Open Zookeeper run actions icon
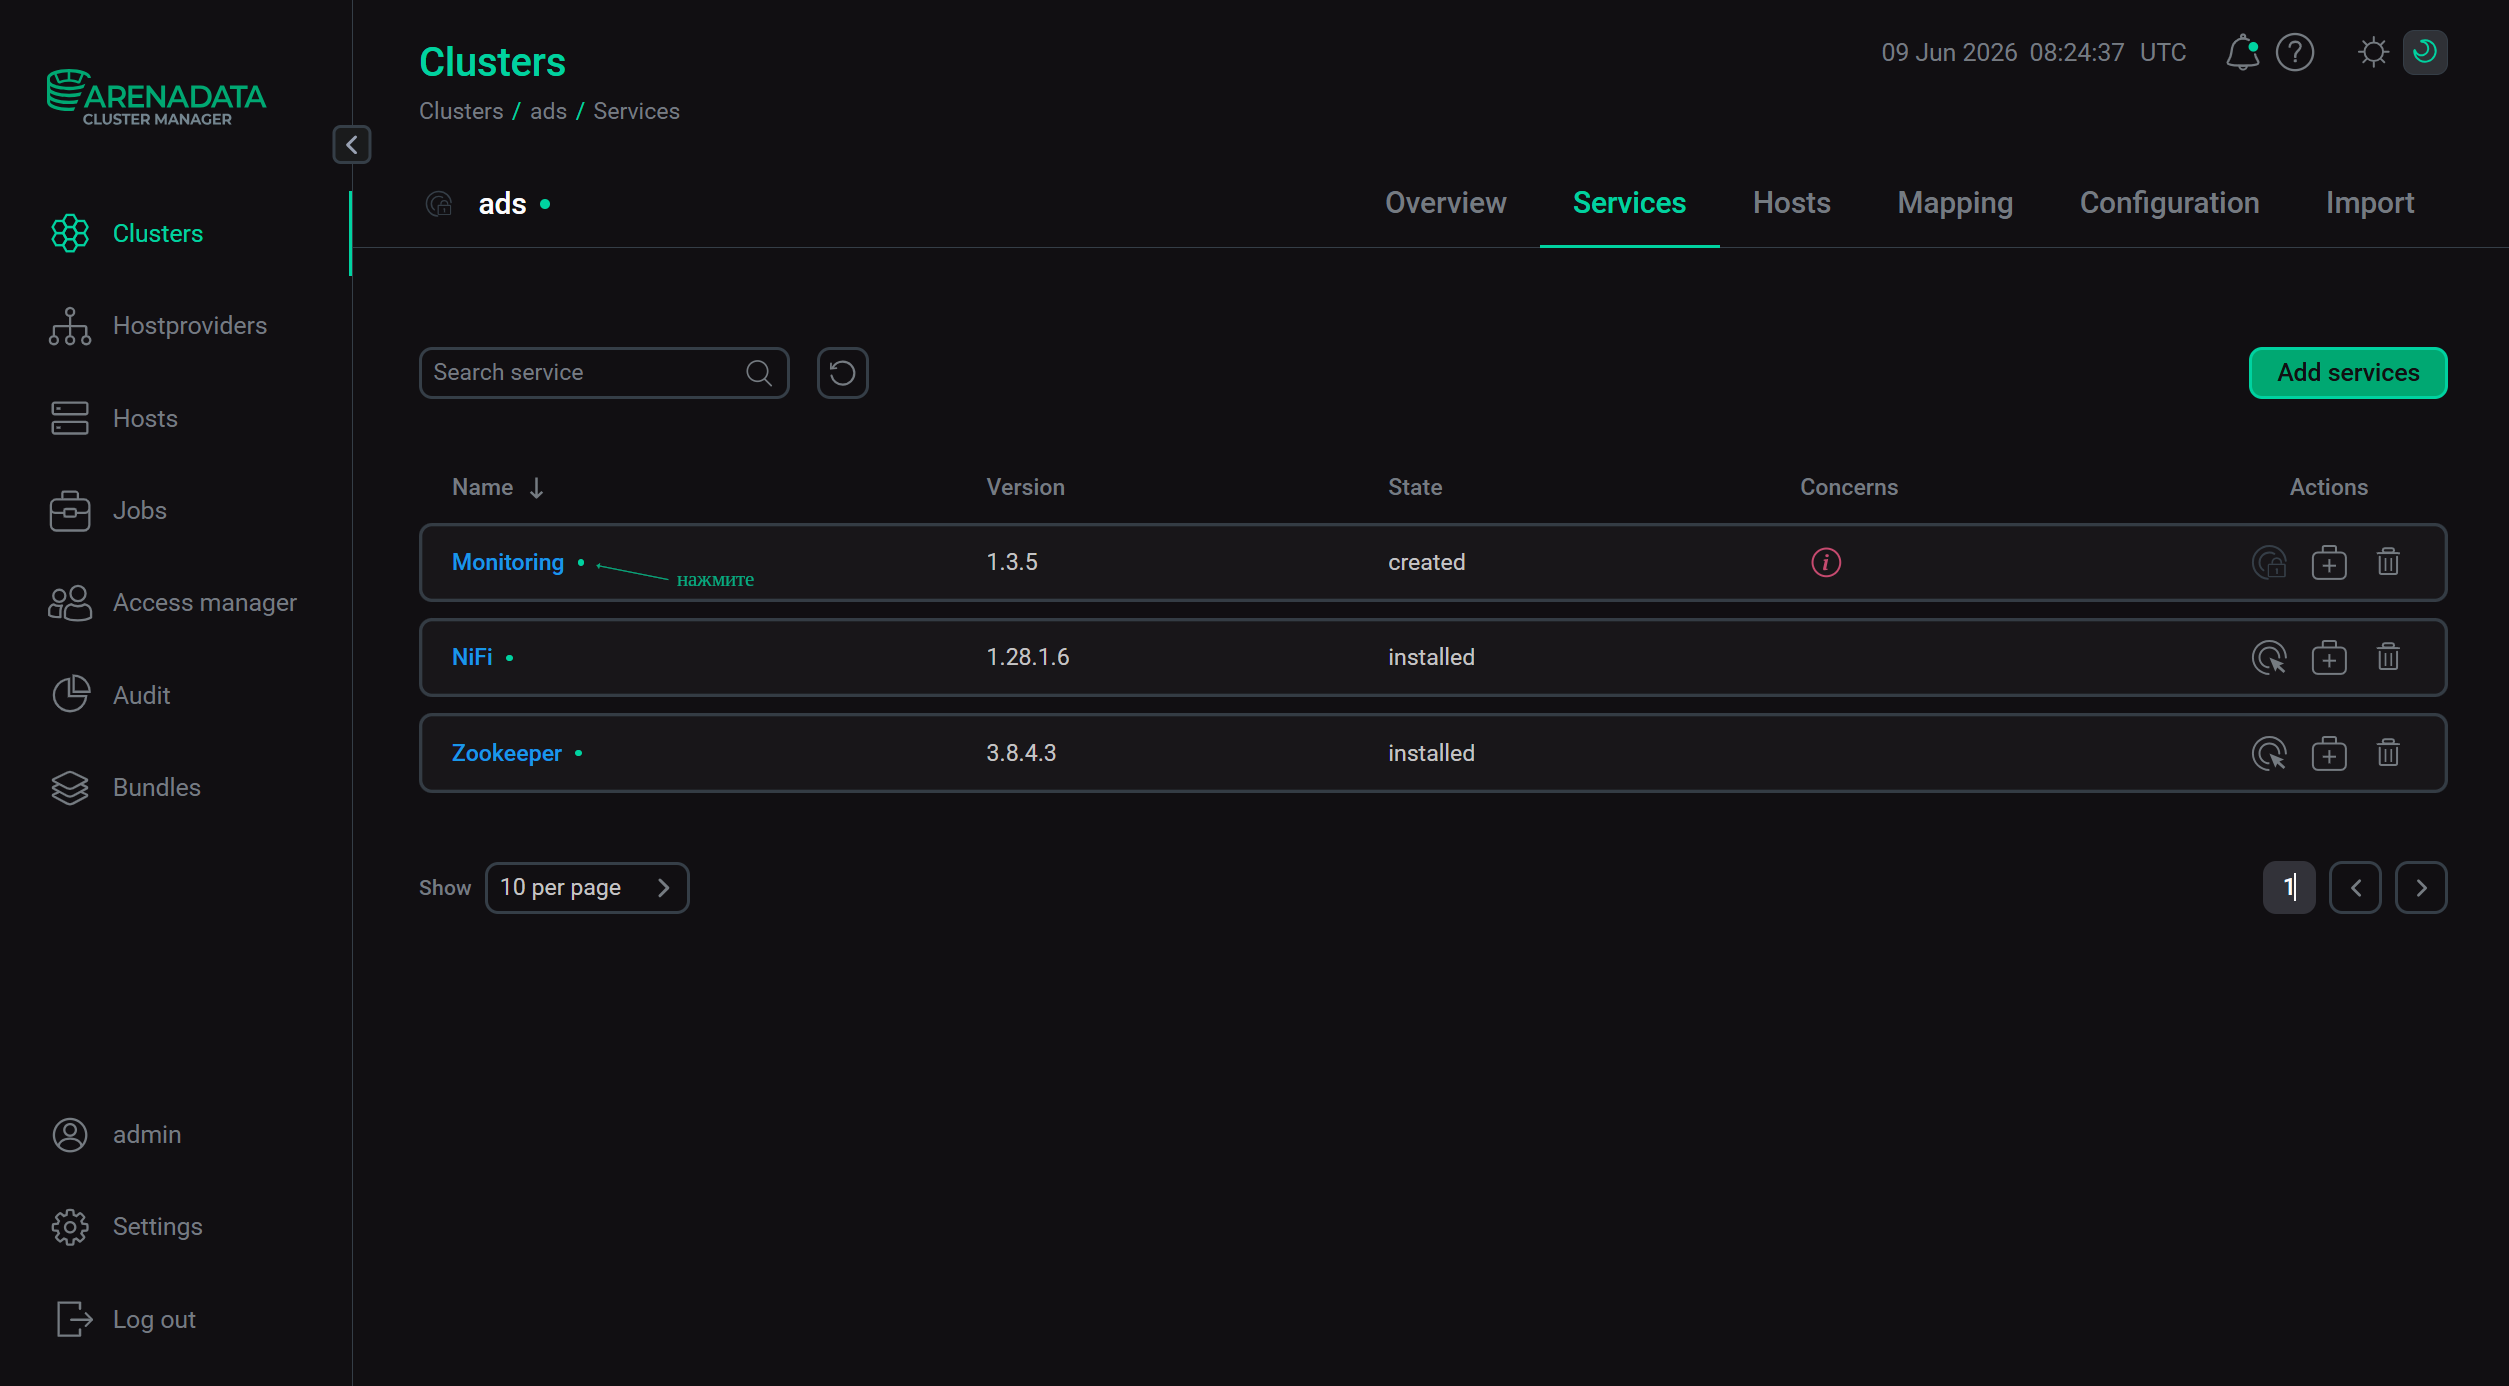This screenshot has width=2509, height=1386. (2269, 753)
